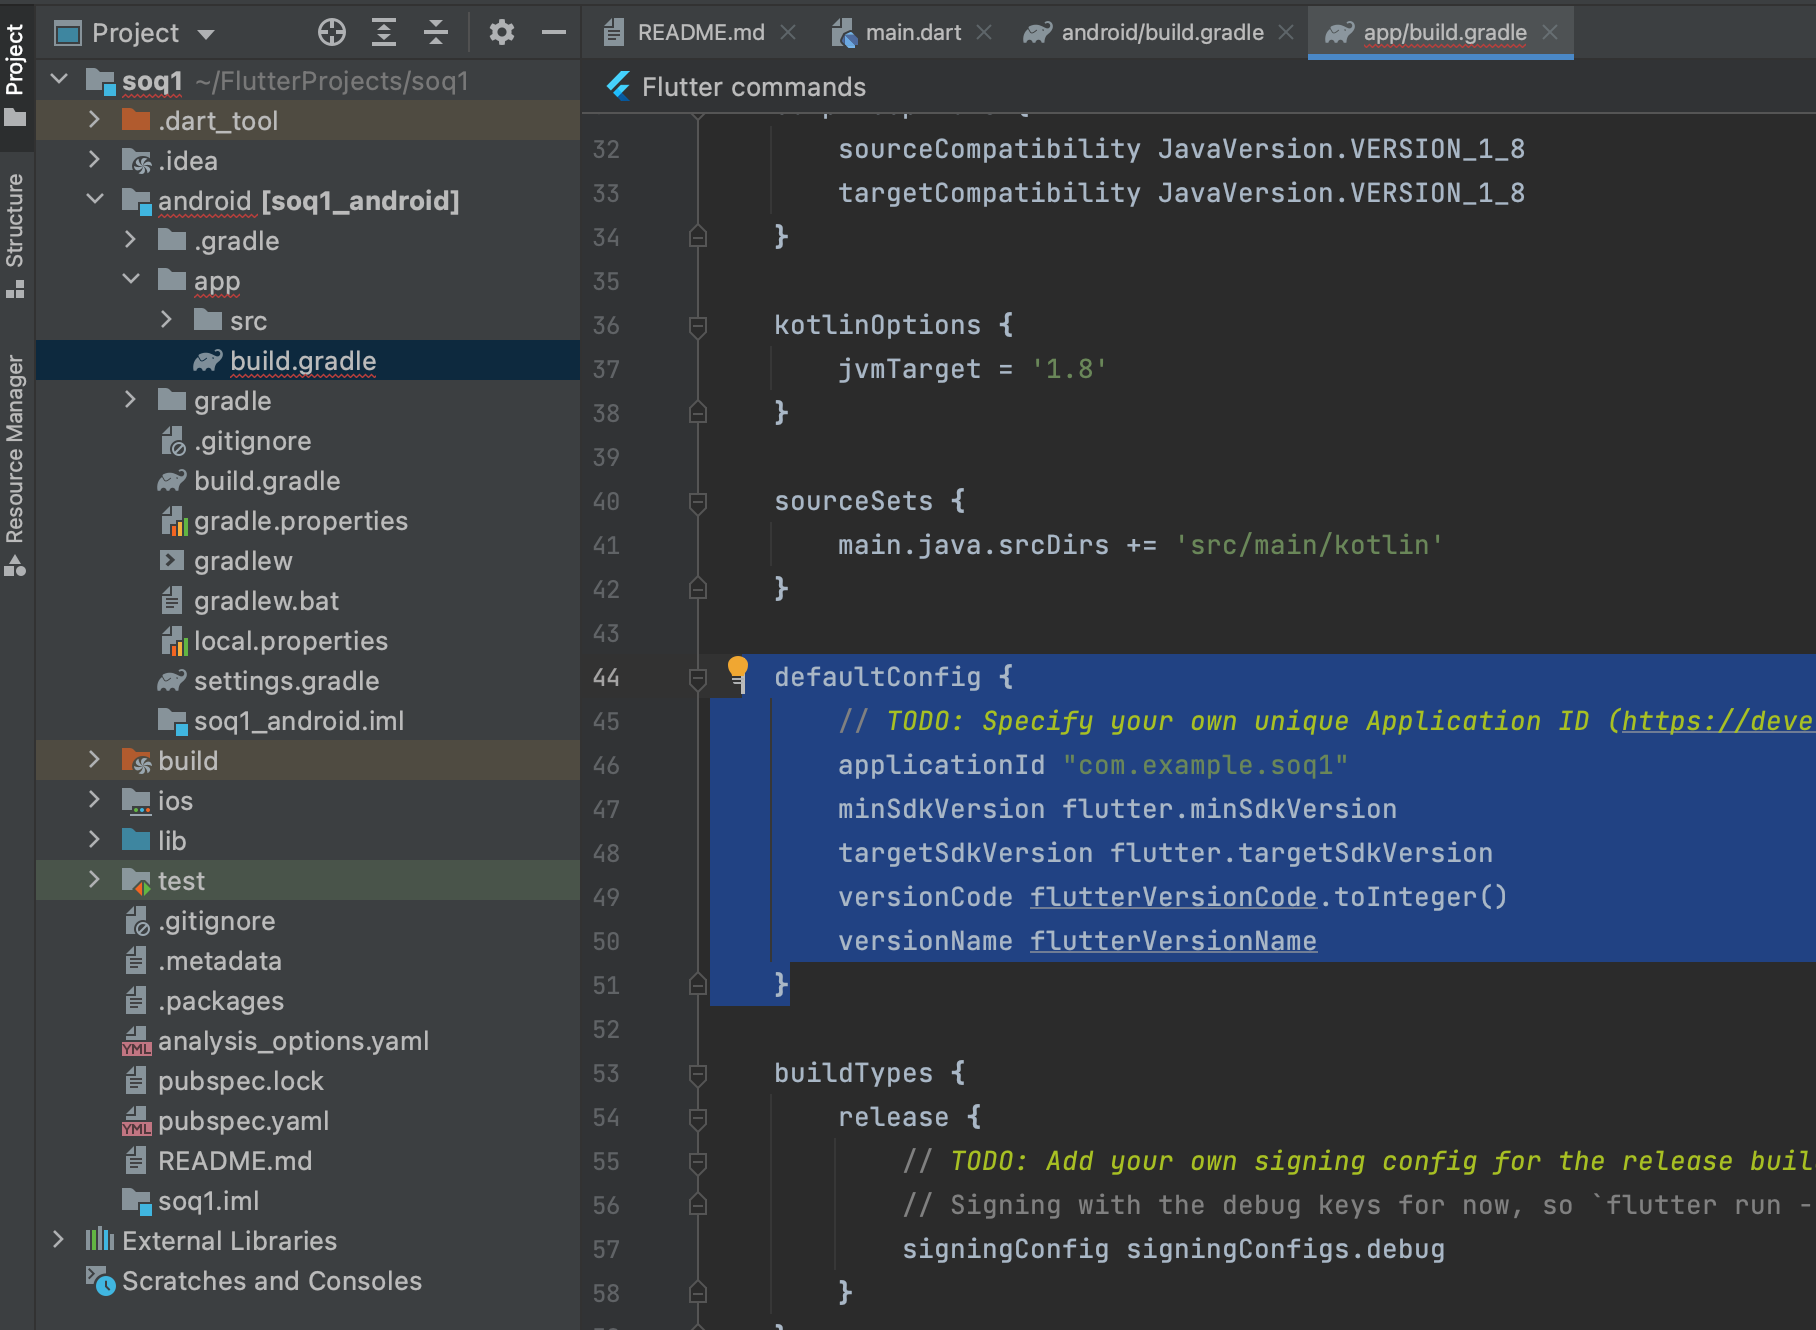The width and height of the screenshot is (1816, 1330).
Task: Select android-level build.gradle file
Action: (x=308, y=480)
